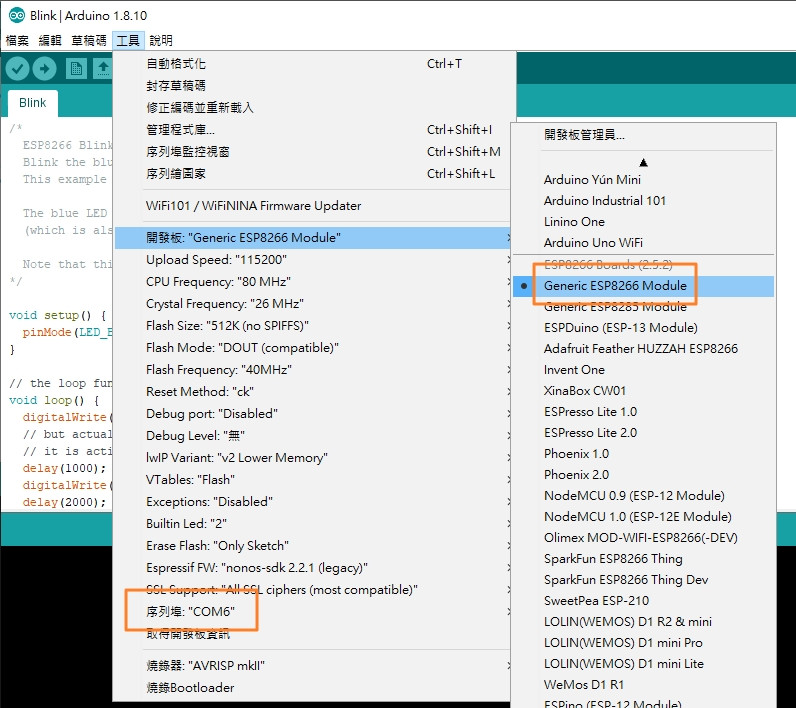Open the 檔案 menu

tap(17, 40)
